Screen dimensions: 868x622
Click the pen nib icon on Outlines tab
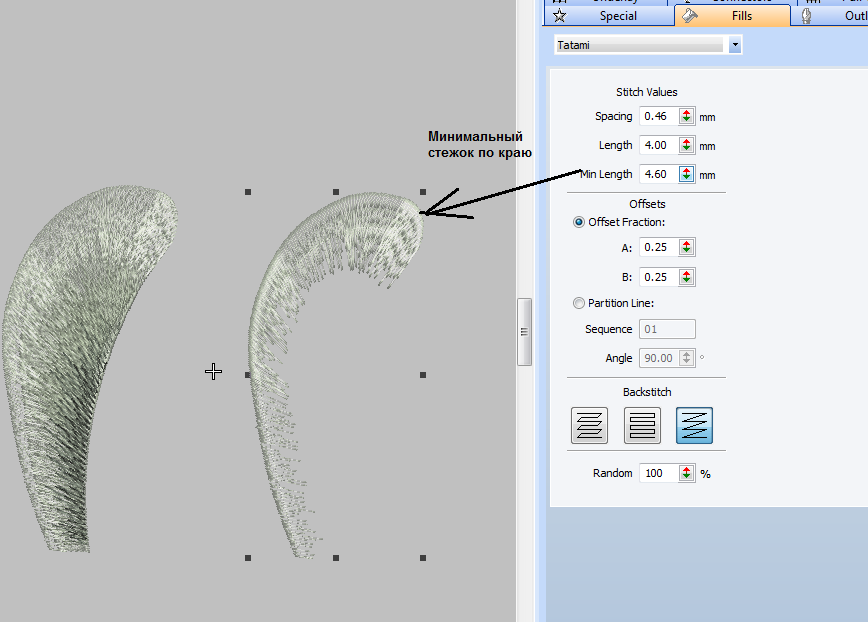(806, 16)
